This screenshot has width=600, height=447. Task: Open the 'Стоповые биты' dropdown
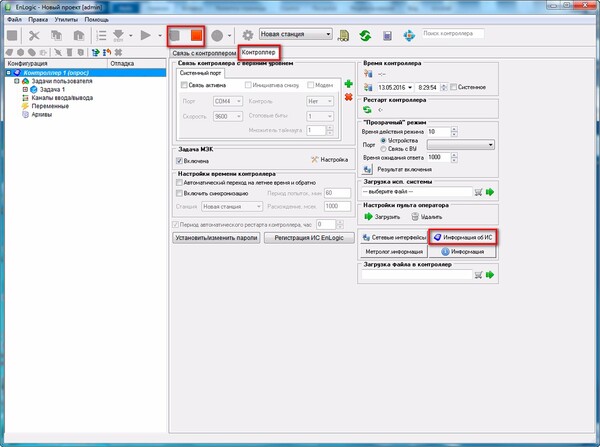click(320, 116)
